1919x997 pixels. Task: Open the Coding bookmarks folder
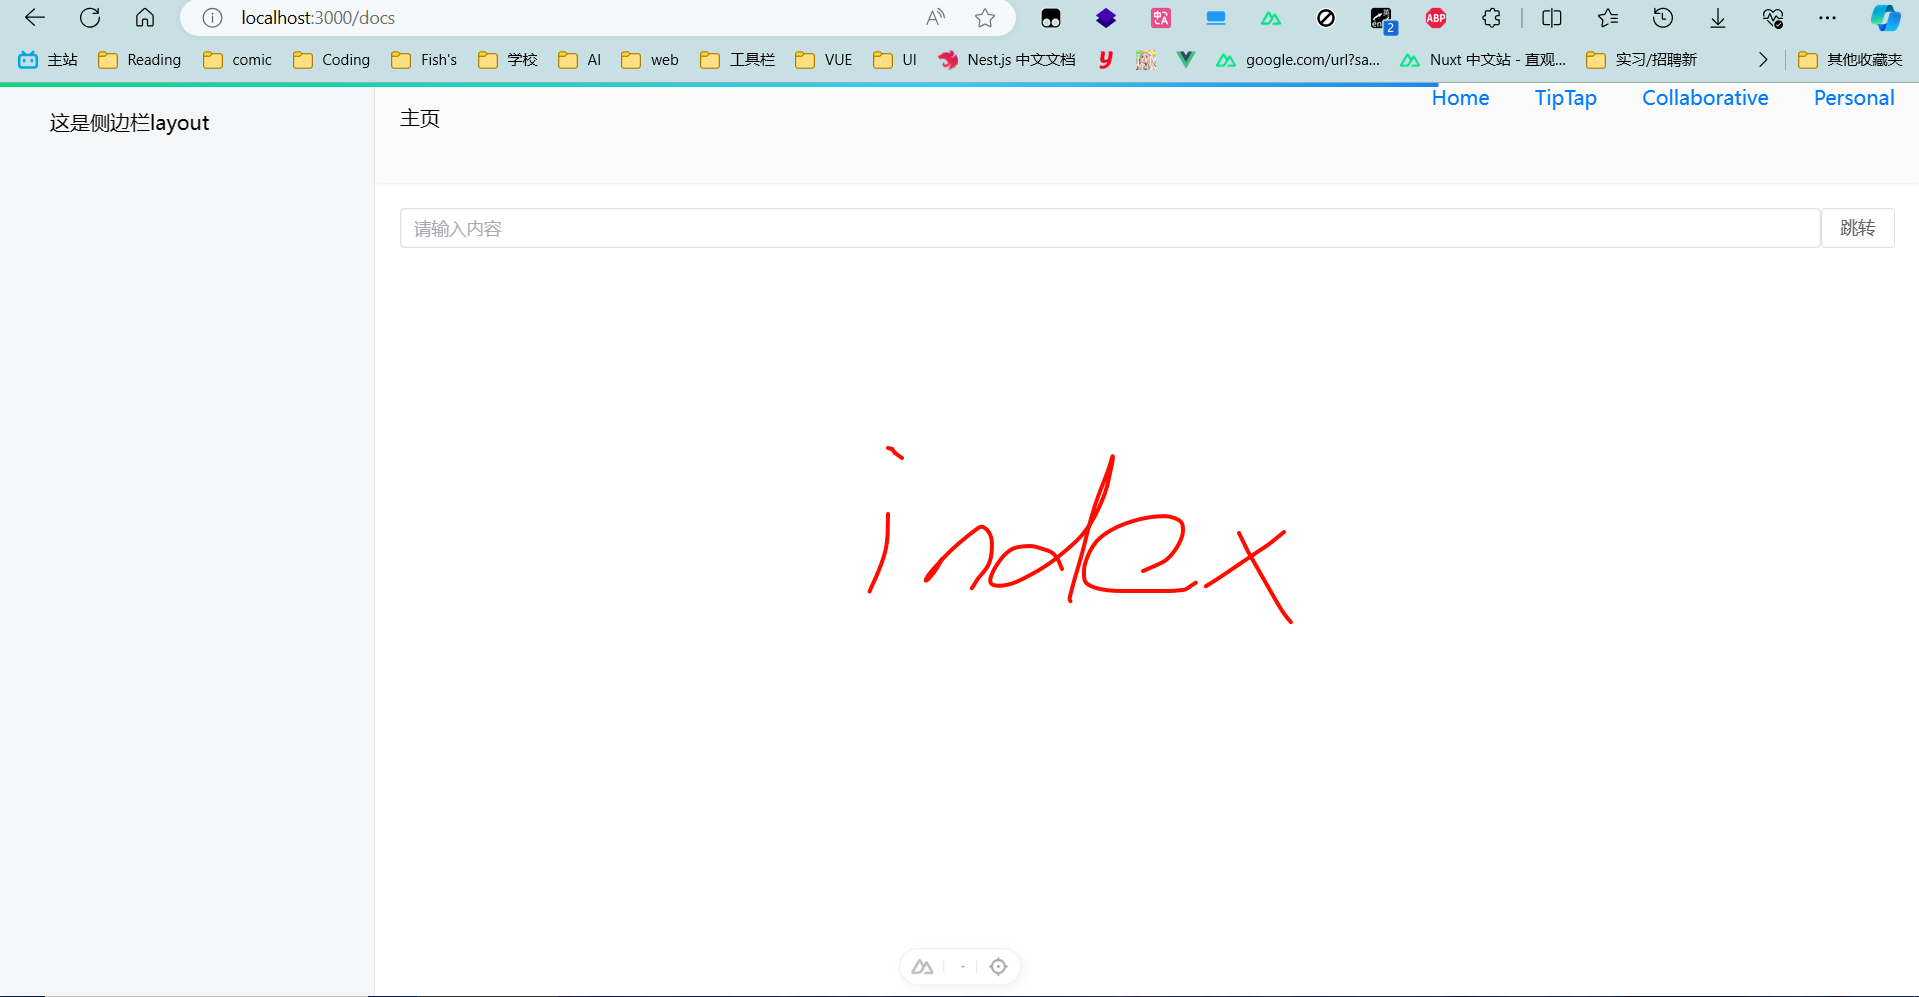tap(332, 60)
